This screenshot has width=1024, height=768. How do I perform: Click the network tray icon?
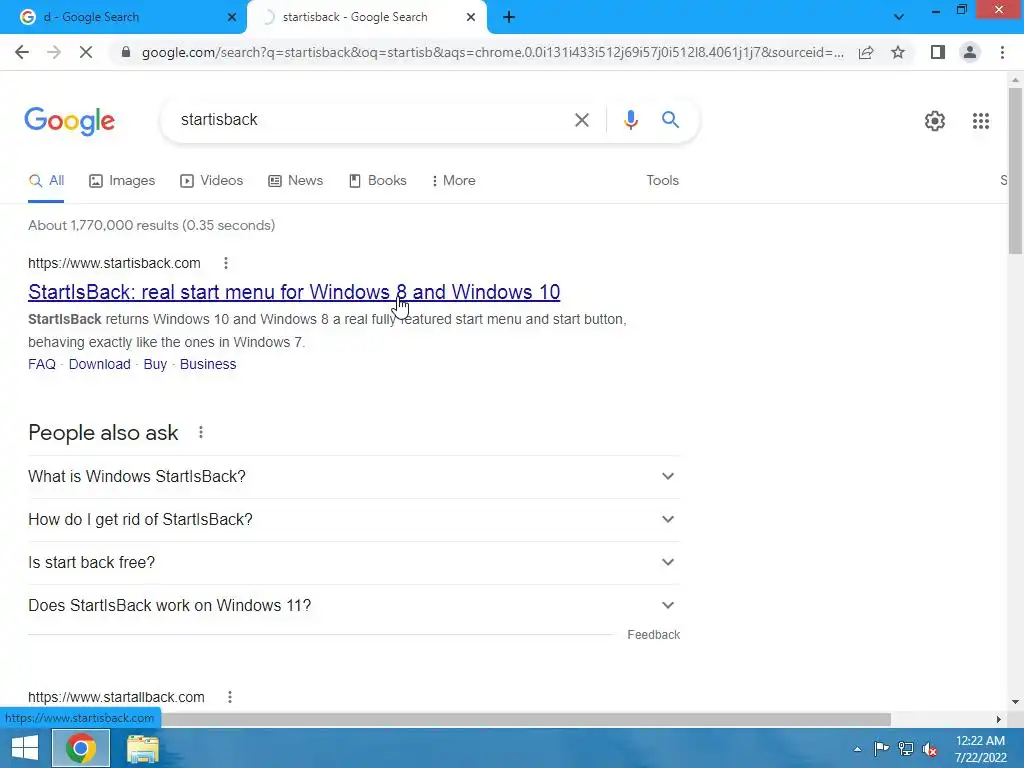(x=906, y=748)
